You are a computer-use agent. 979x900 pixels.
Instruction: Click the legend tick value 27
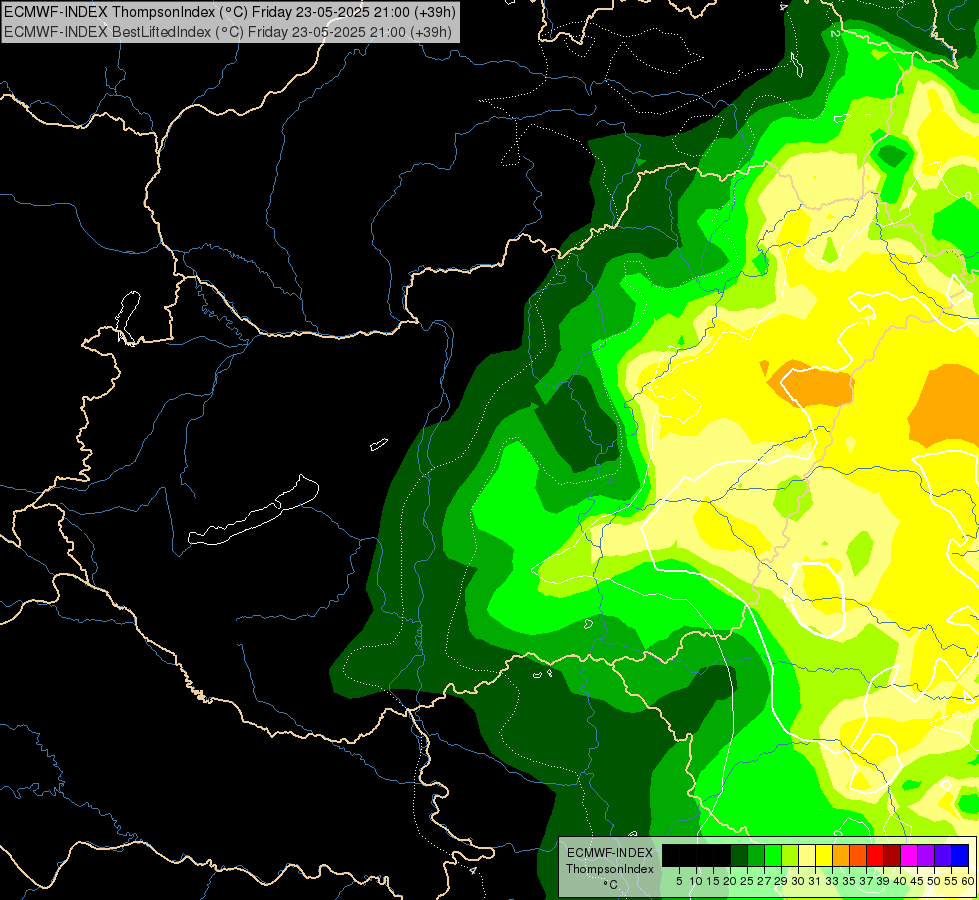pyautogui.click(x=764, y=881)
